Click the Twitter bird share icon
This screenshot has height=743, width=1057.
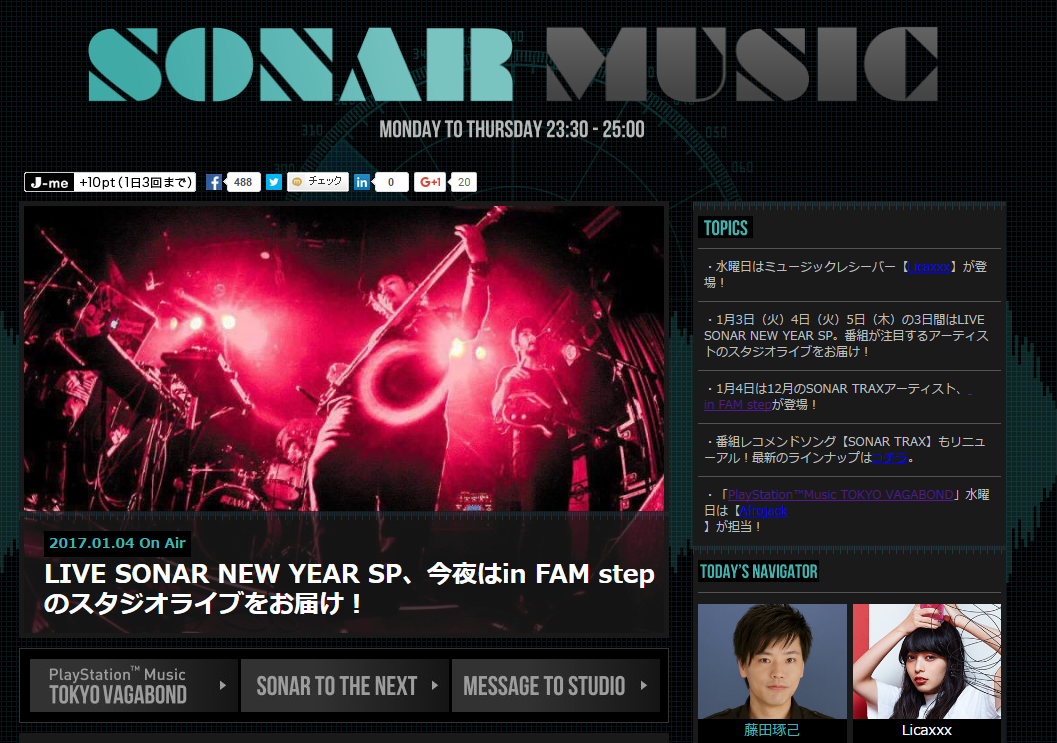pyautogui.click(x=274, y=182)
